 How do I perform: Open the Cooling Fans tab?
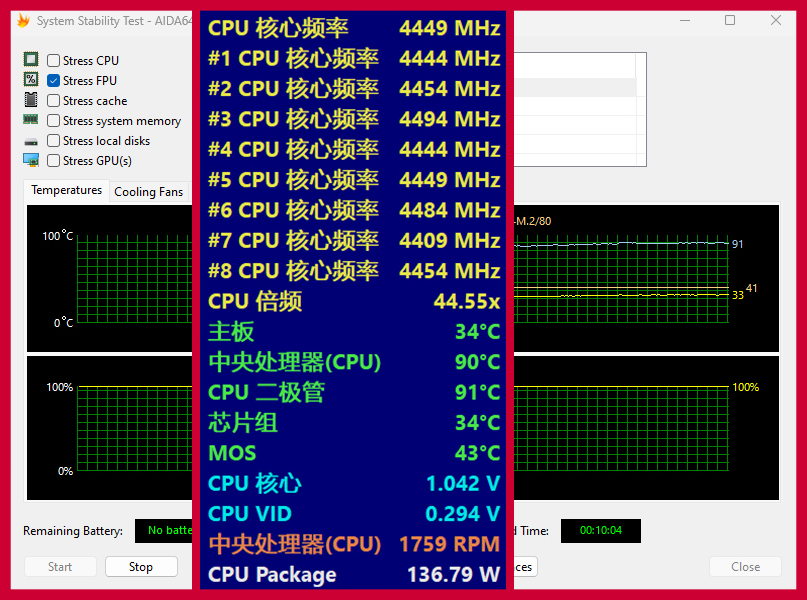149,192
